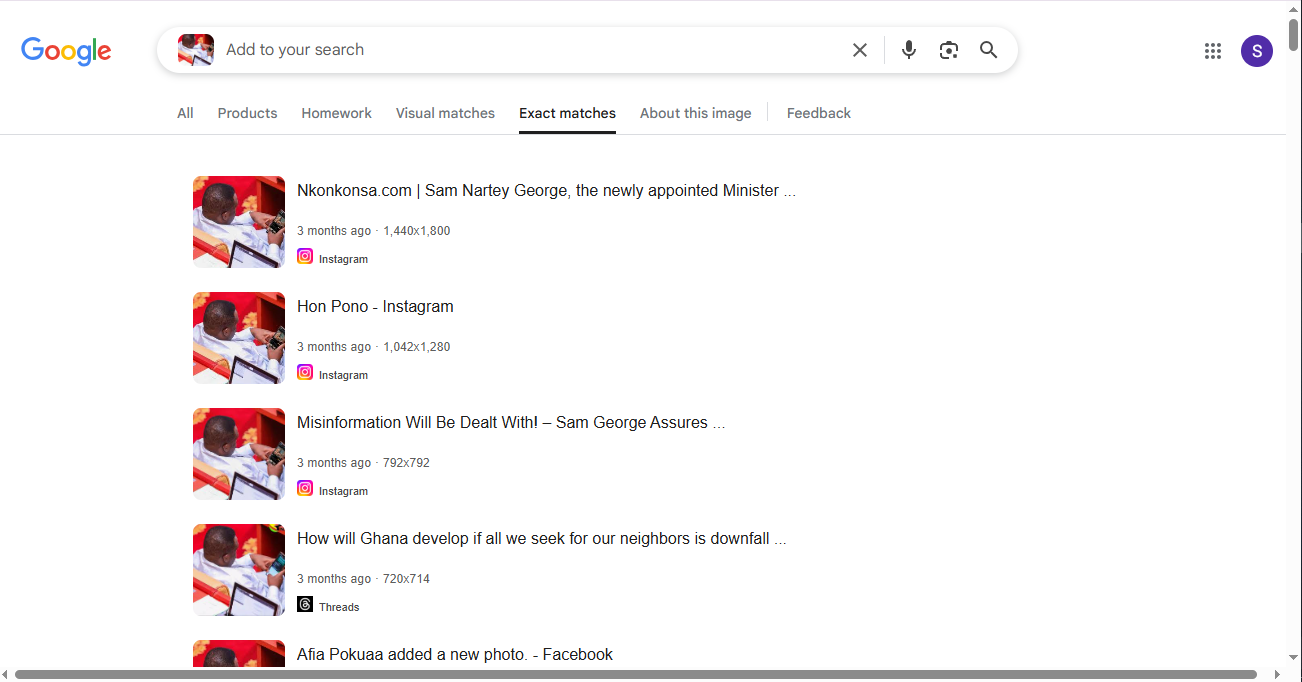Image resolution: width=1302 pixels, height=682 pixels.
Task: Open Afia Pokuaa added a new photo result
Action: pos(455,655)
